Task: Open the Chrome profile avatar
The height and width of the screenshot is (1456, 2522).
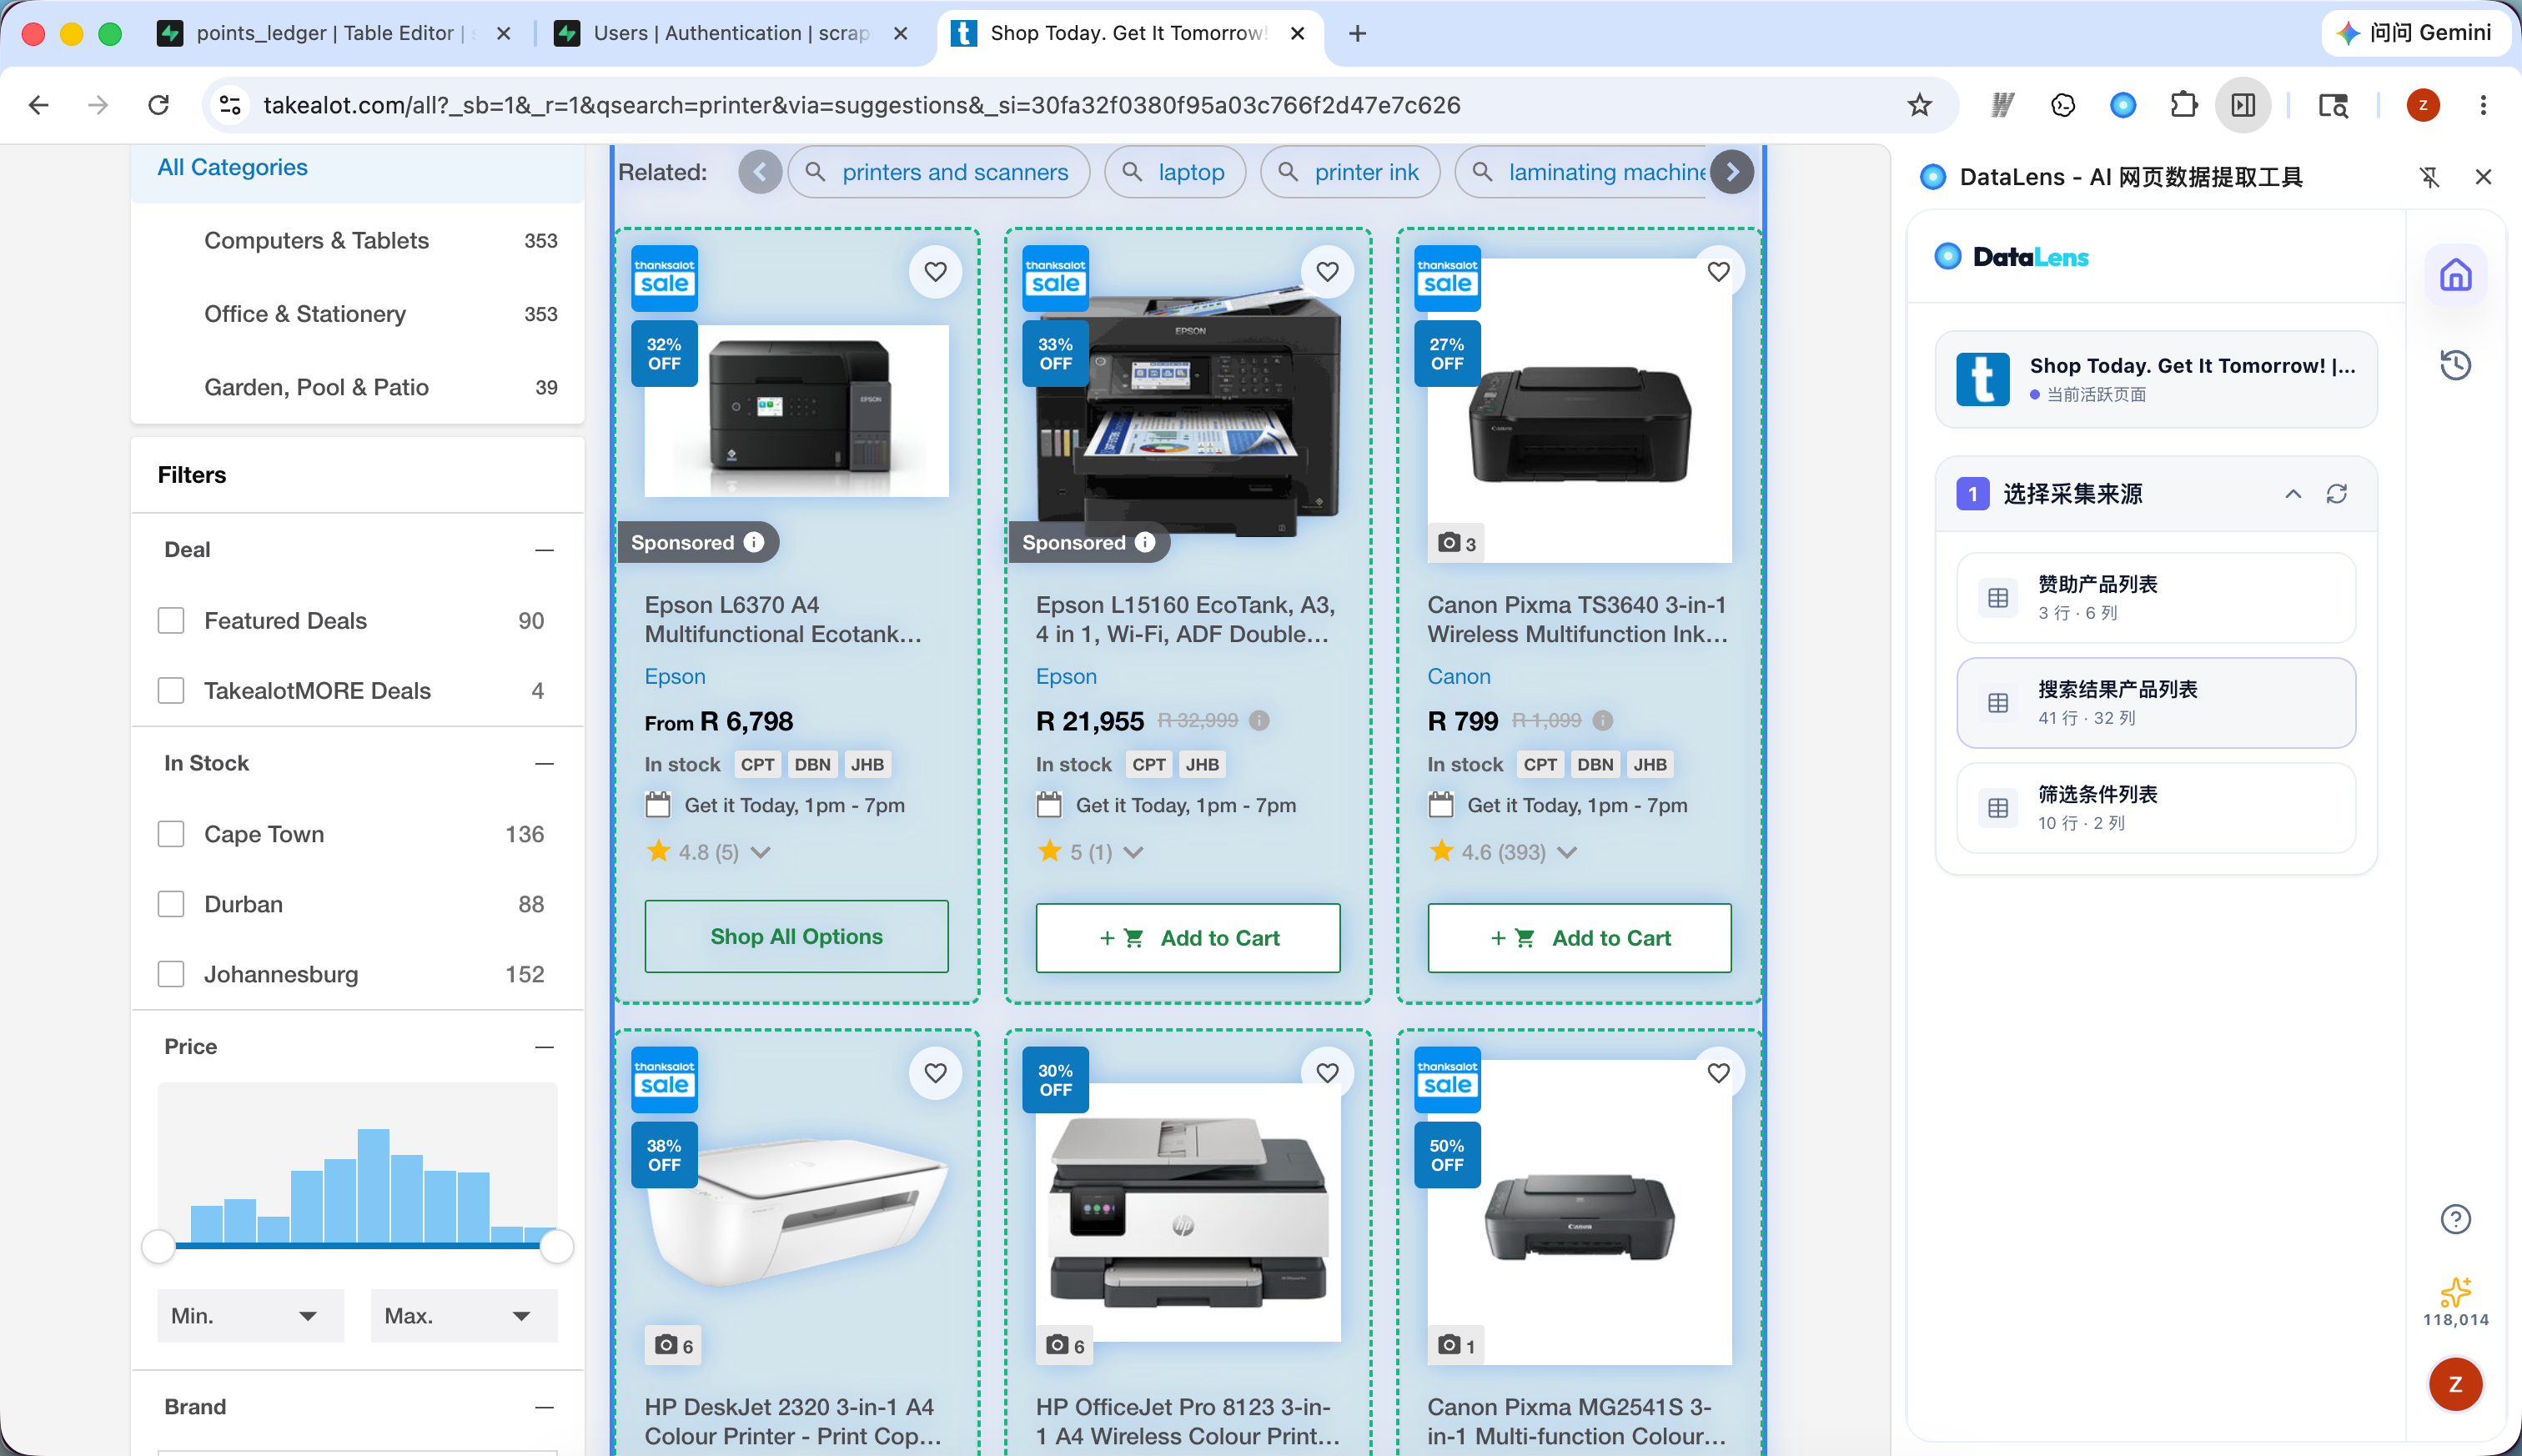Action: click(x=2422, y=105)
